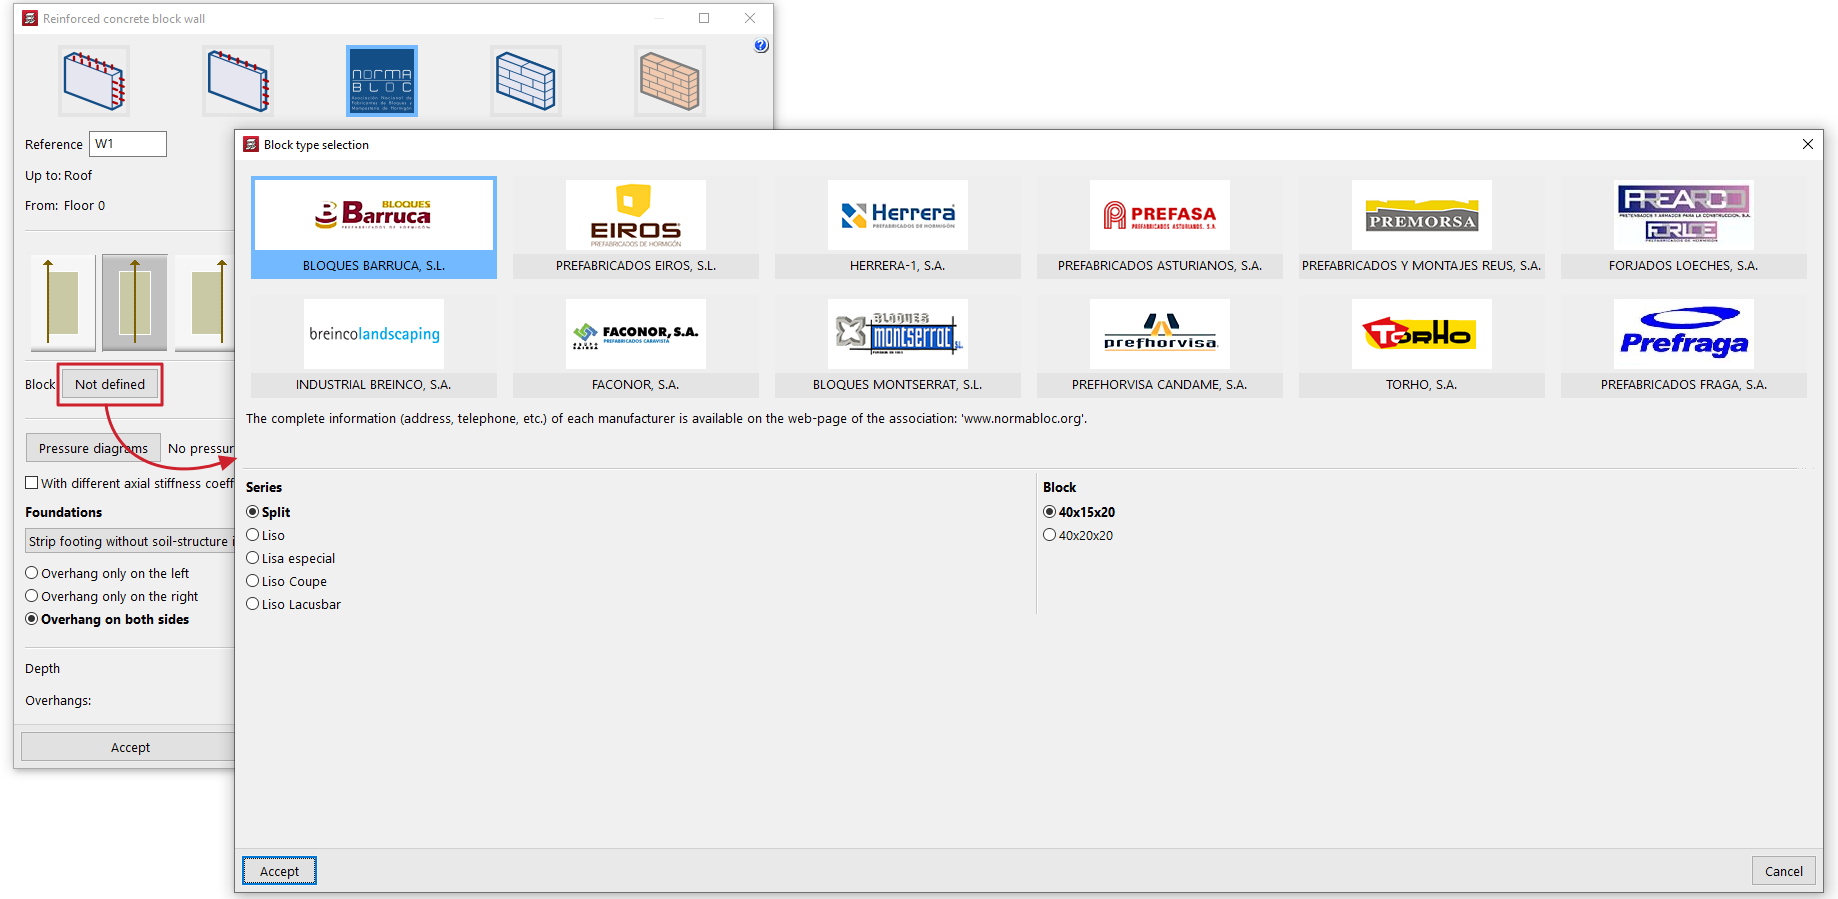1838x899 pixels.
Task: Click the HERRERA-1, S.A. label
Action: pos(898,266)
